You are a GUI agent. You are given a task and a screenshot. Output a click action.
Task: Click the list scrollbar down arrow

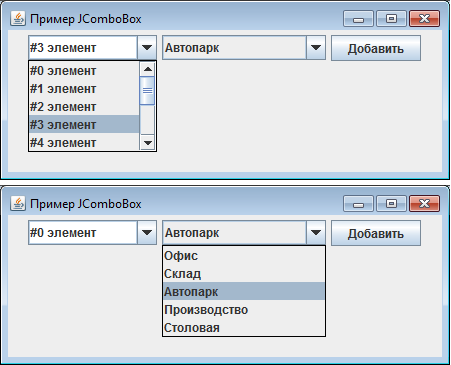pyautogui.click(x=147, y=143)
